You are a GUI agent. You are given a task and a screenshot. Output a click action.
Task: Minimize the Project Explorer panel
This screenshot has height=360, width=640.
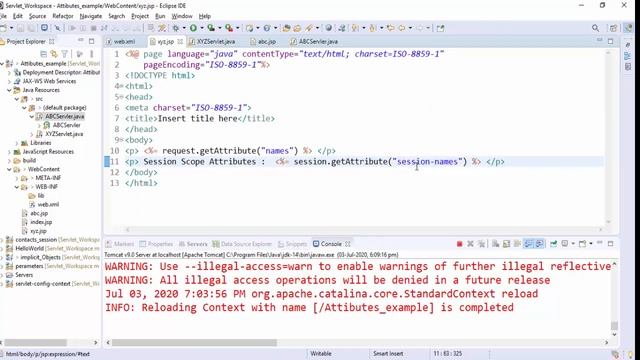[x=81, y=40]
